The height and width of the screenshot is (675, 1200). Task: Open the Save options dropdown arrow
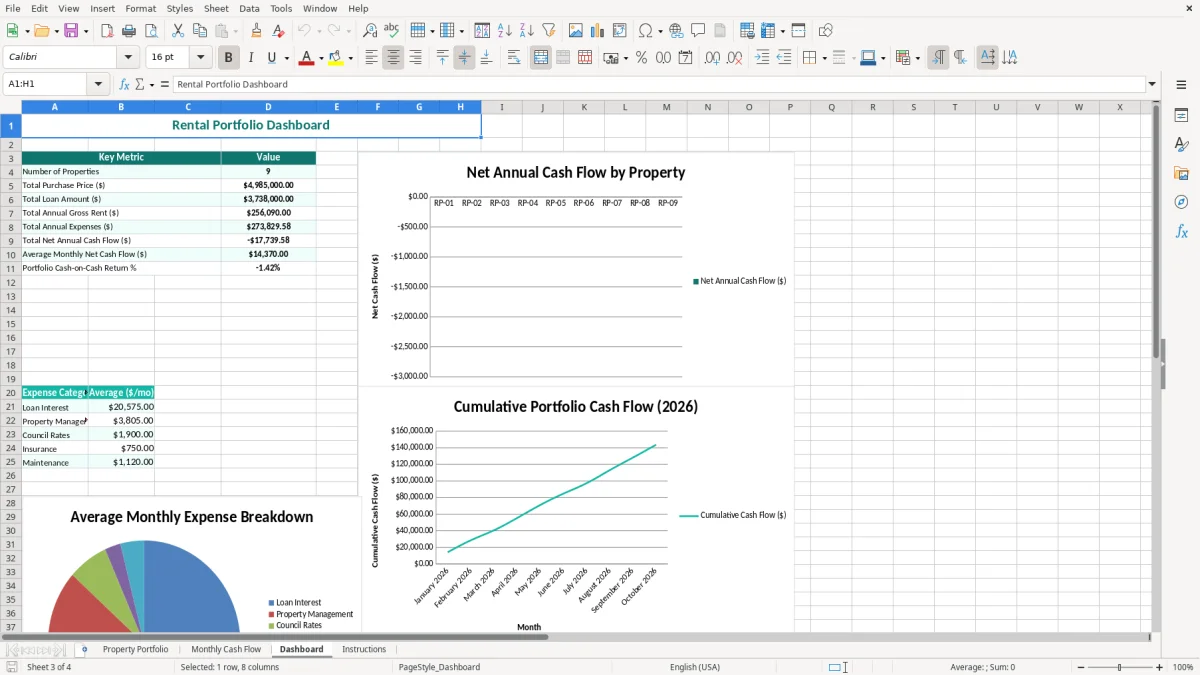pos(85,31)
